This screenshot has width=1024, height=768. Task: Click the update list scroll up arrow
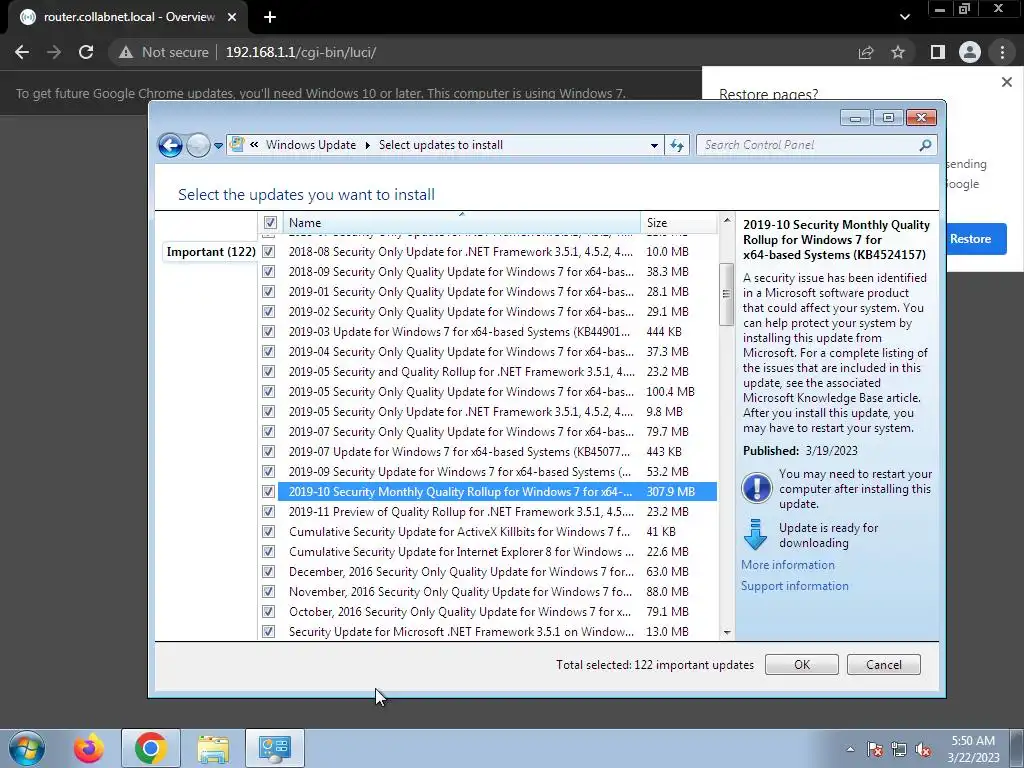[x=727, y=221]
